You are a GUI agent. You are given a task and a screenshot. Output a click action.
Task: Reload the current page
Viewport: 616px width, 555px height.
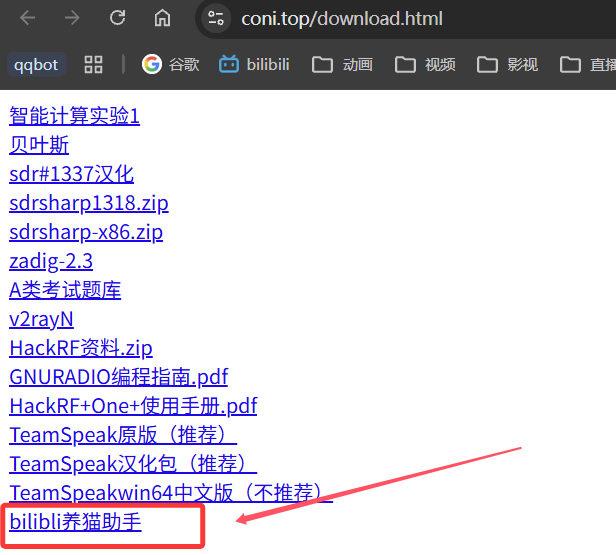point(117,18)
